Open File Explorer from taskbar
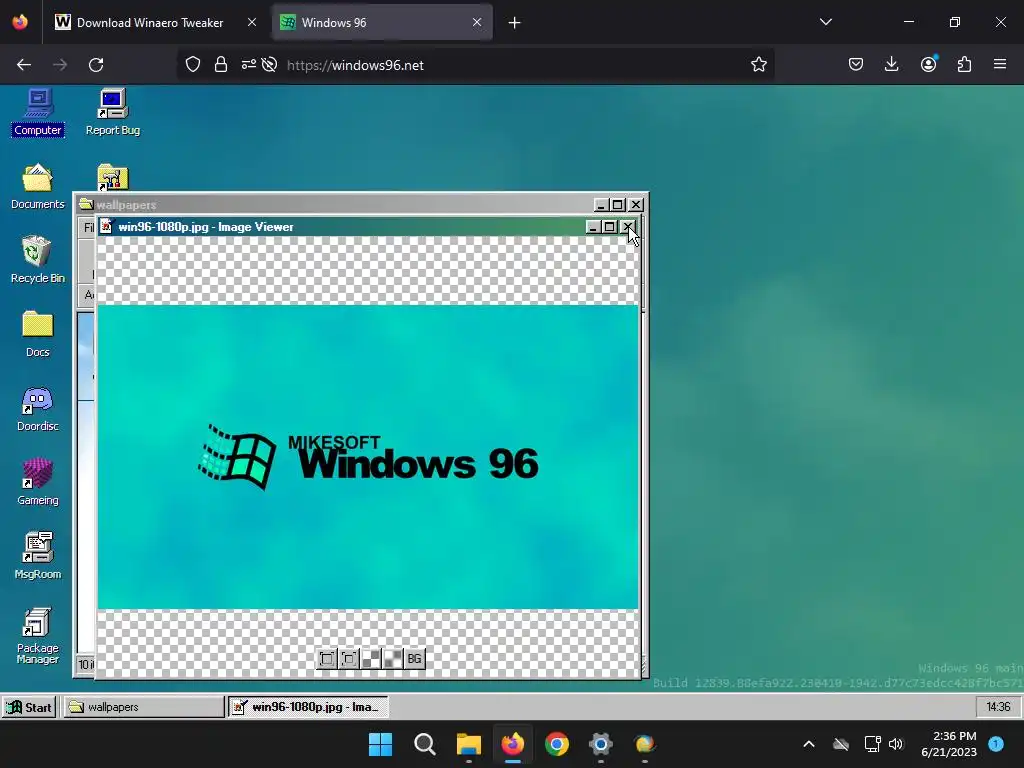1024x768 pixels. click(469, 744)
